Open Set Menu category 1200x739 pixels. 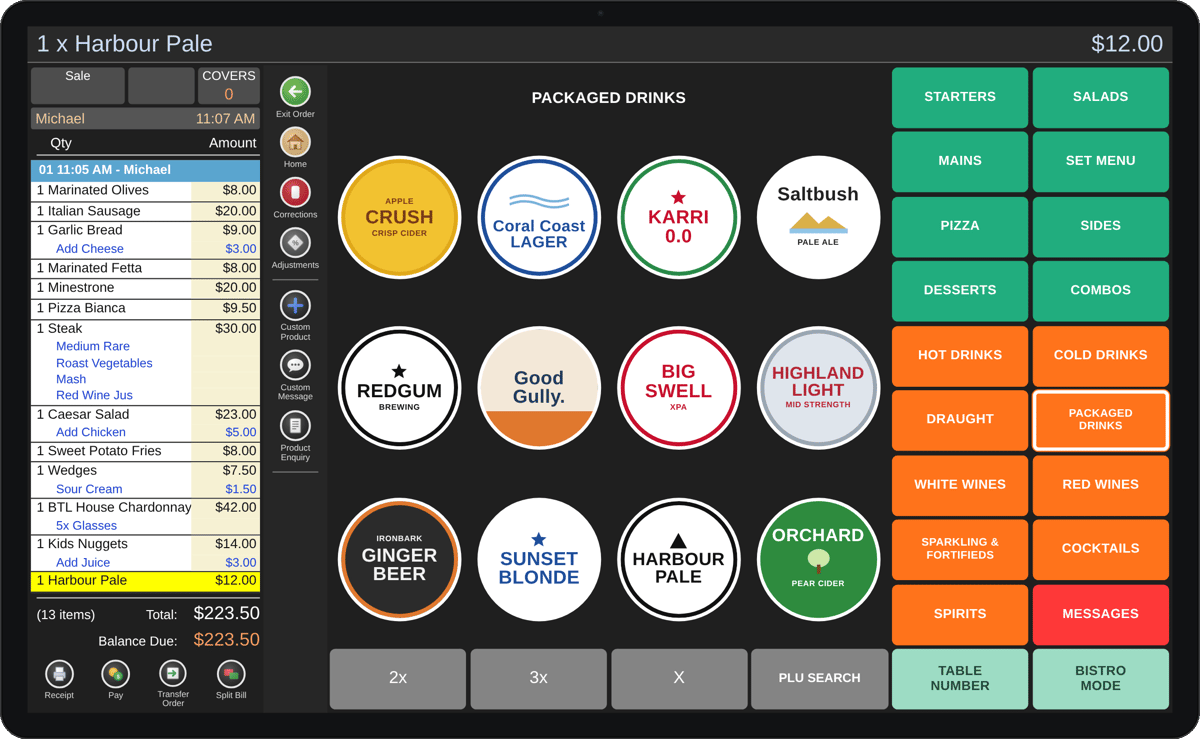(x=1101, y=161)
